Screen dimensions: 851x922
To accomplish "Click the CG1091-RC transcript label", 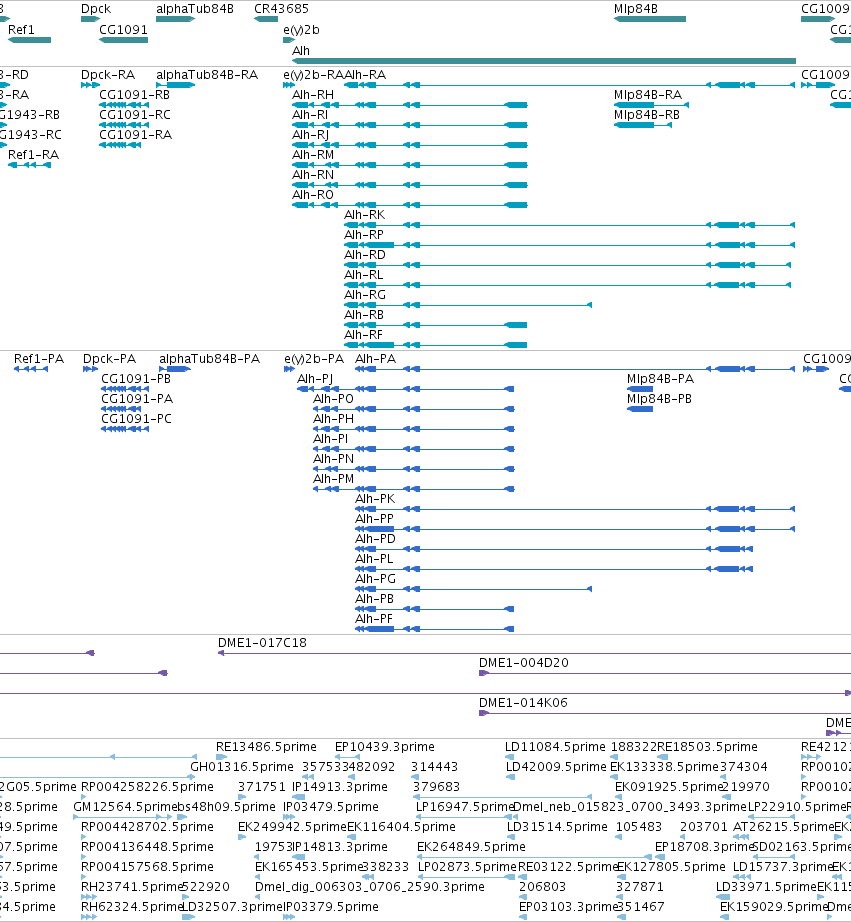I will (x=135, y=115).
